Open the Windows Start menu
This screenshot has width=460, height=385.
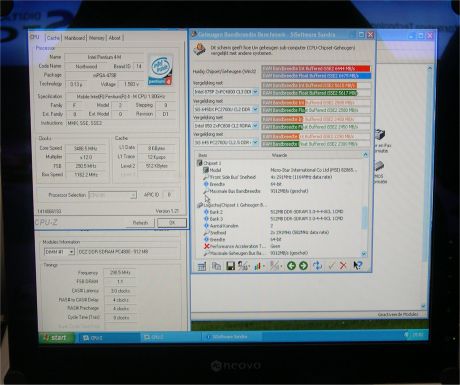55,338
